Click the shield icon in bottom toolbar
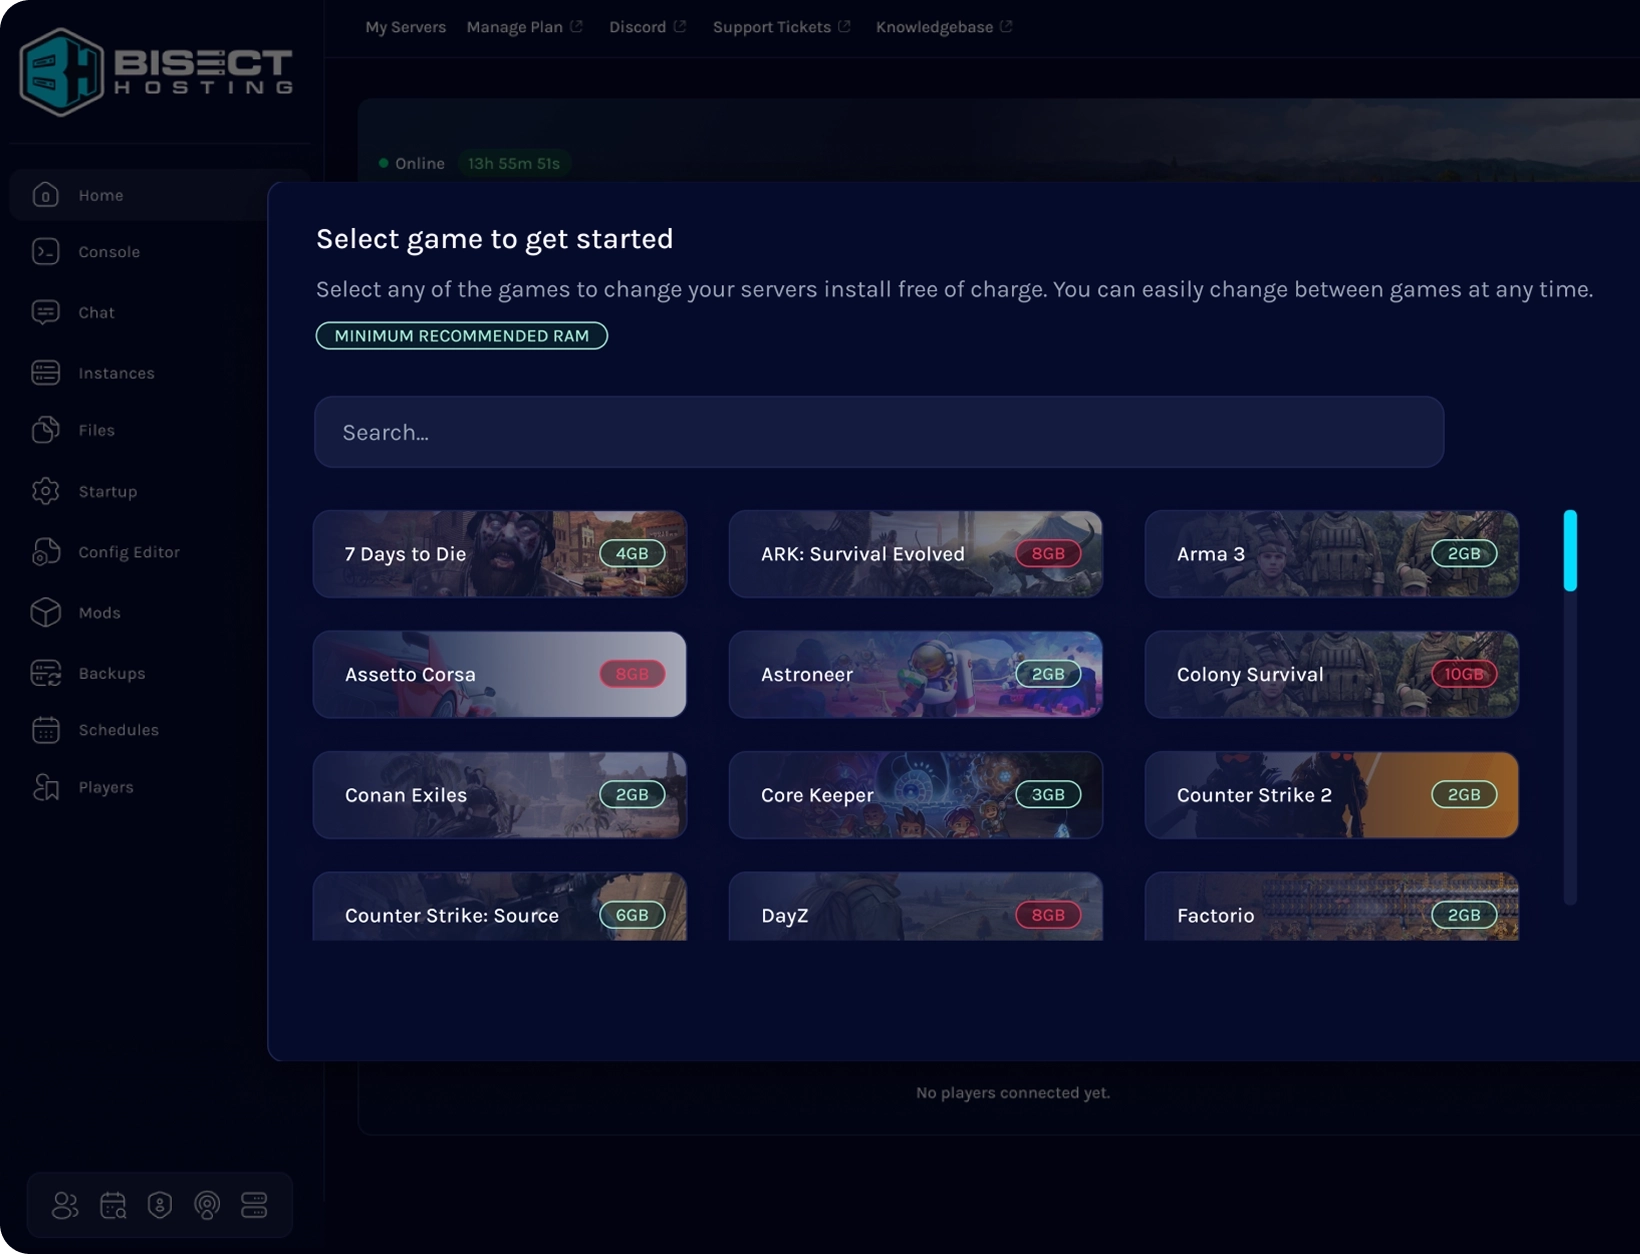 coord(160,1205)
